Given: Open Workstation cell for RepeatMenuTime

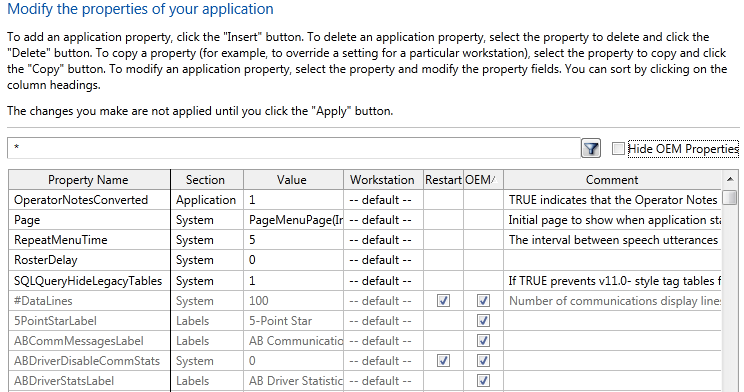Looking at the screenshot, I should tap(383, 240).
